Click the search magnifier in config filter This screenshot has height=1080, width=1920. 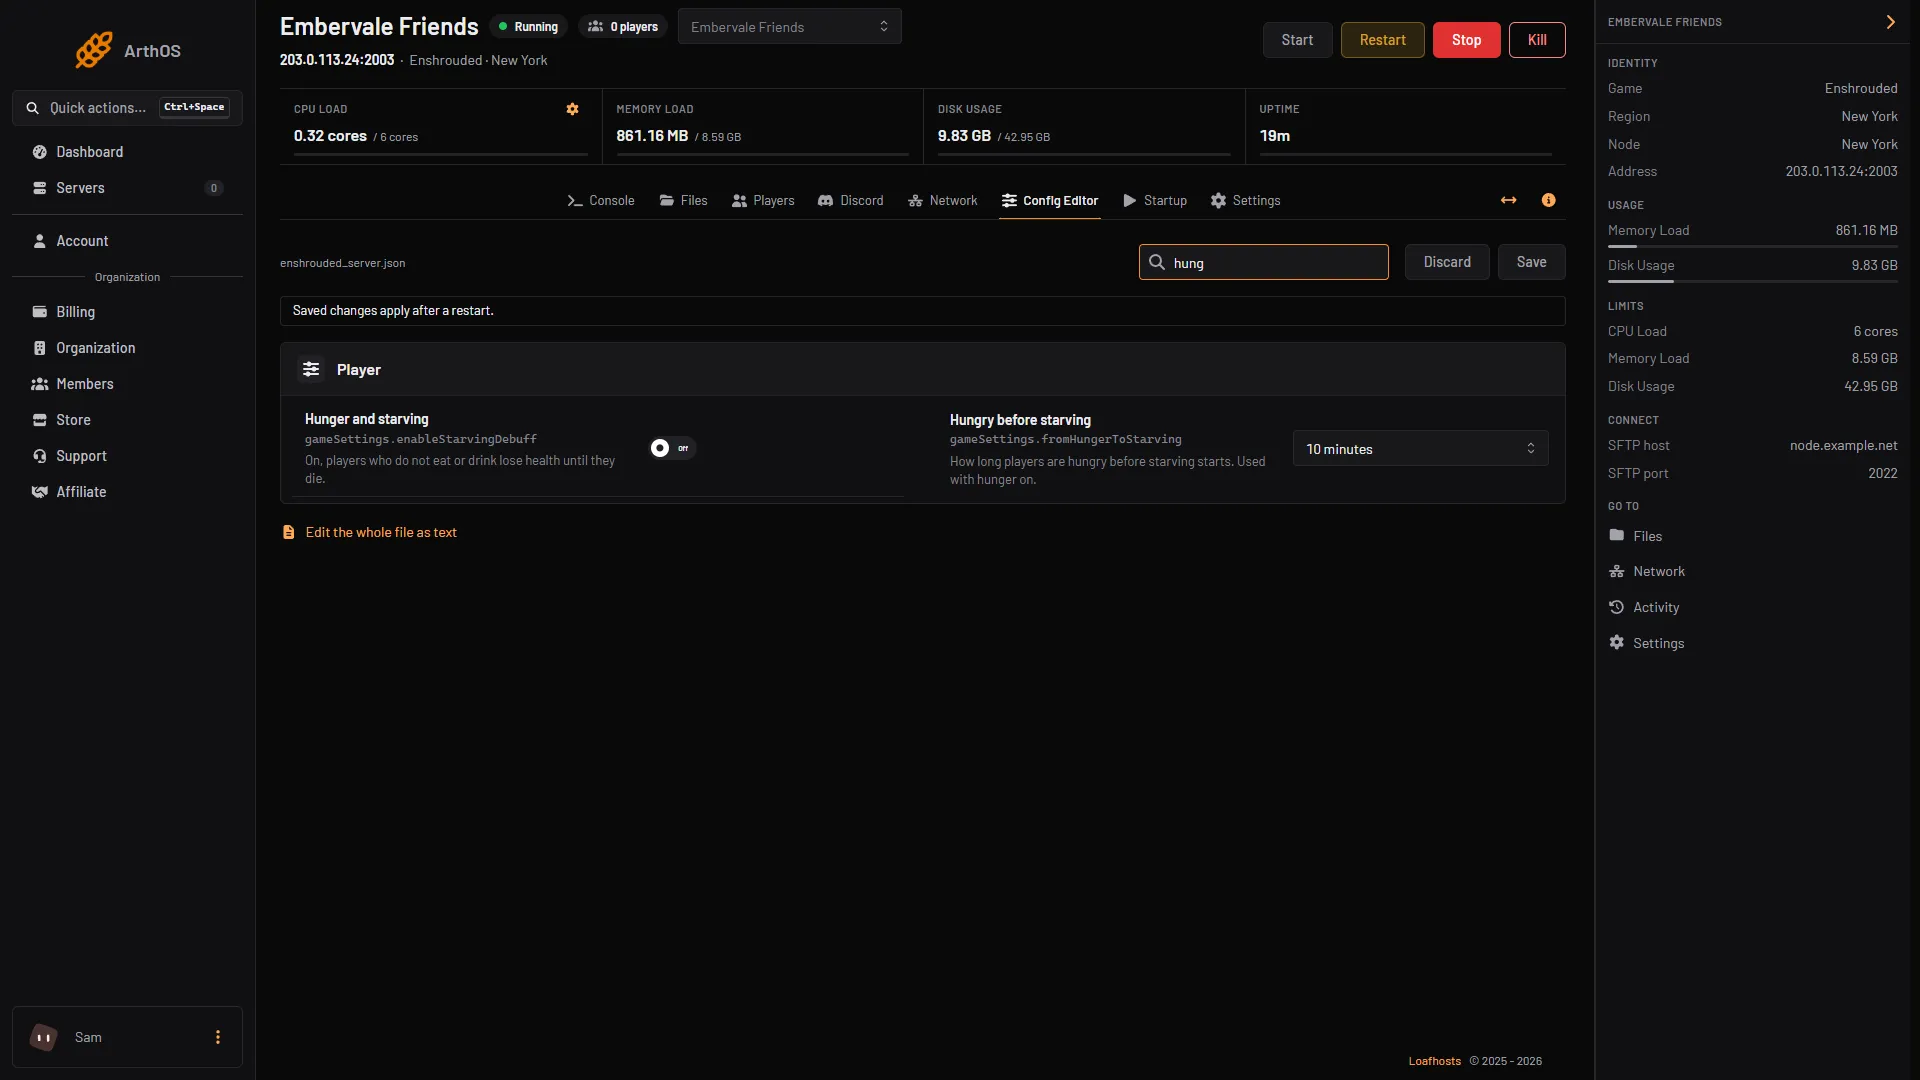(x=1157, y=262)
